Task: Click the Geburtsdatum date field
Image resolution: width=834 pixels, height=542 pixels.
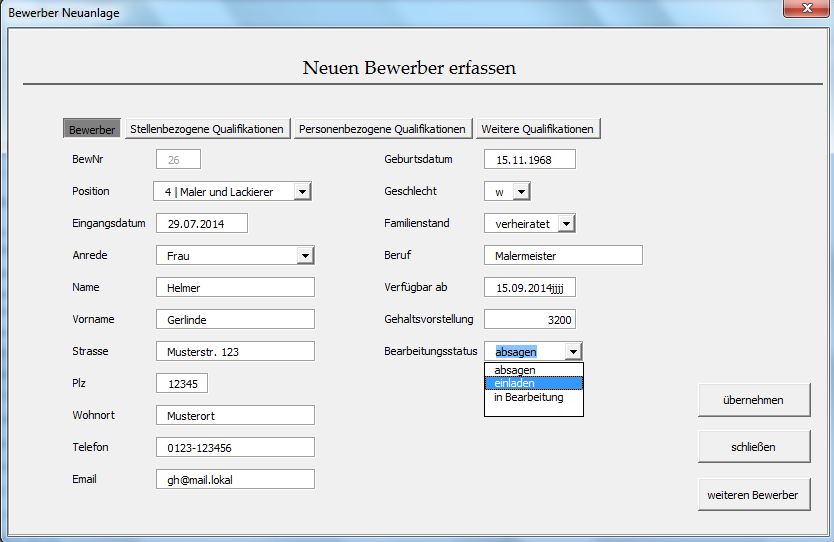Action: click(x=529, y=160)
